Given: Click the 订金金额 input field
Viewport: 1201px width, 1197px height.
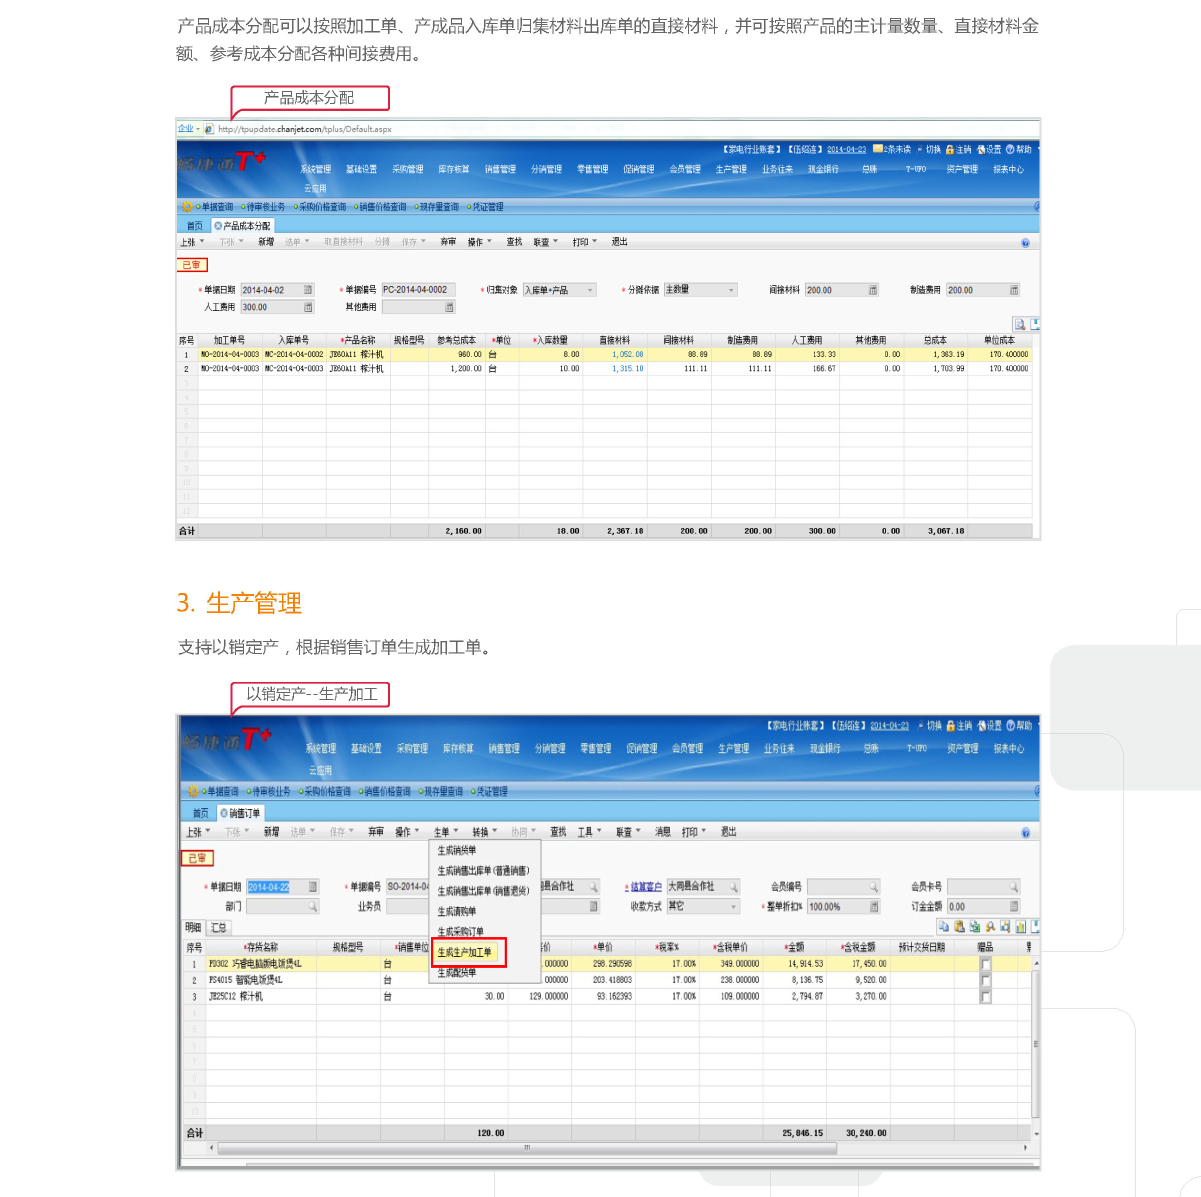Looking at the screenshot, I should click(977, 907).
